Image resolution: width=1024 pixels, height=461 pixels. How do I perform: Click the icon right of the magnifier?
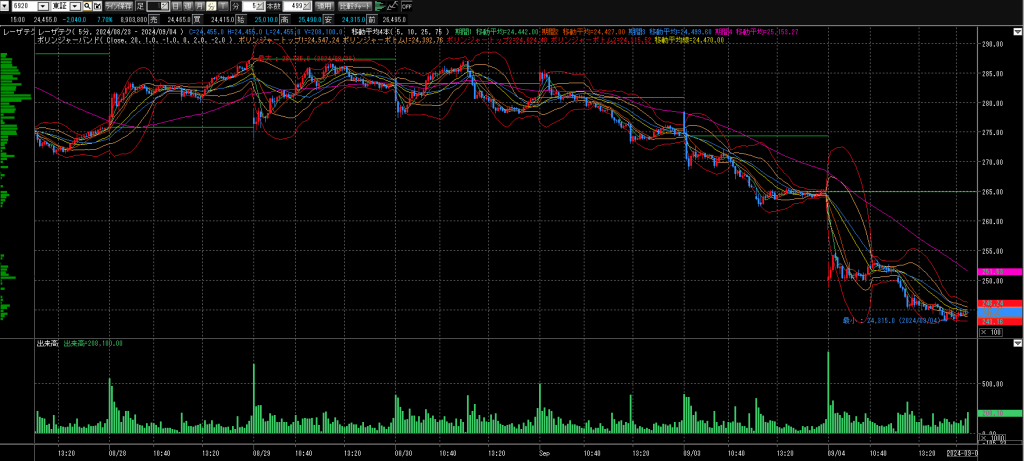coord(97,6)
